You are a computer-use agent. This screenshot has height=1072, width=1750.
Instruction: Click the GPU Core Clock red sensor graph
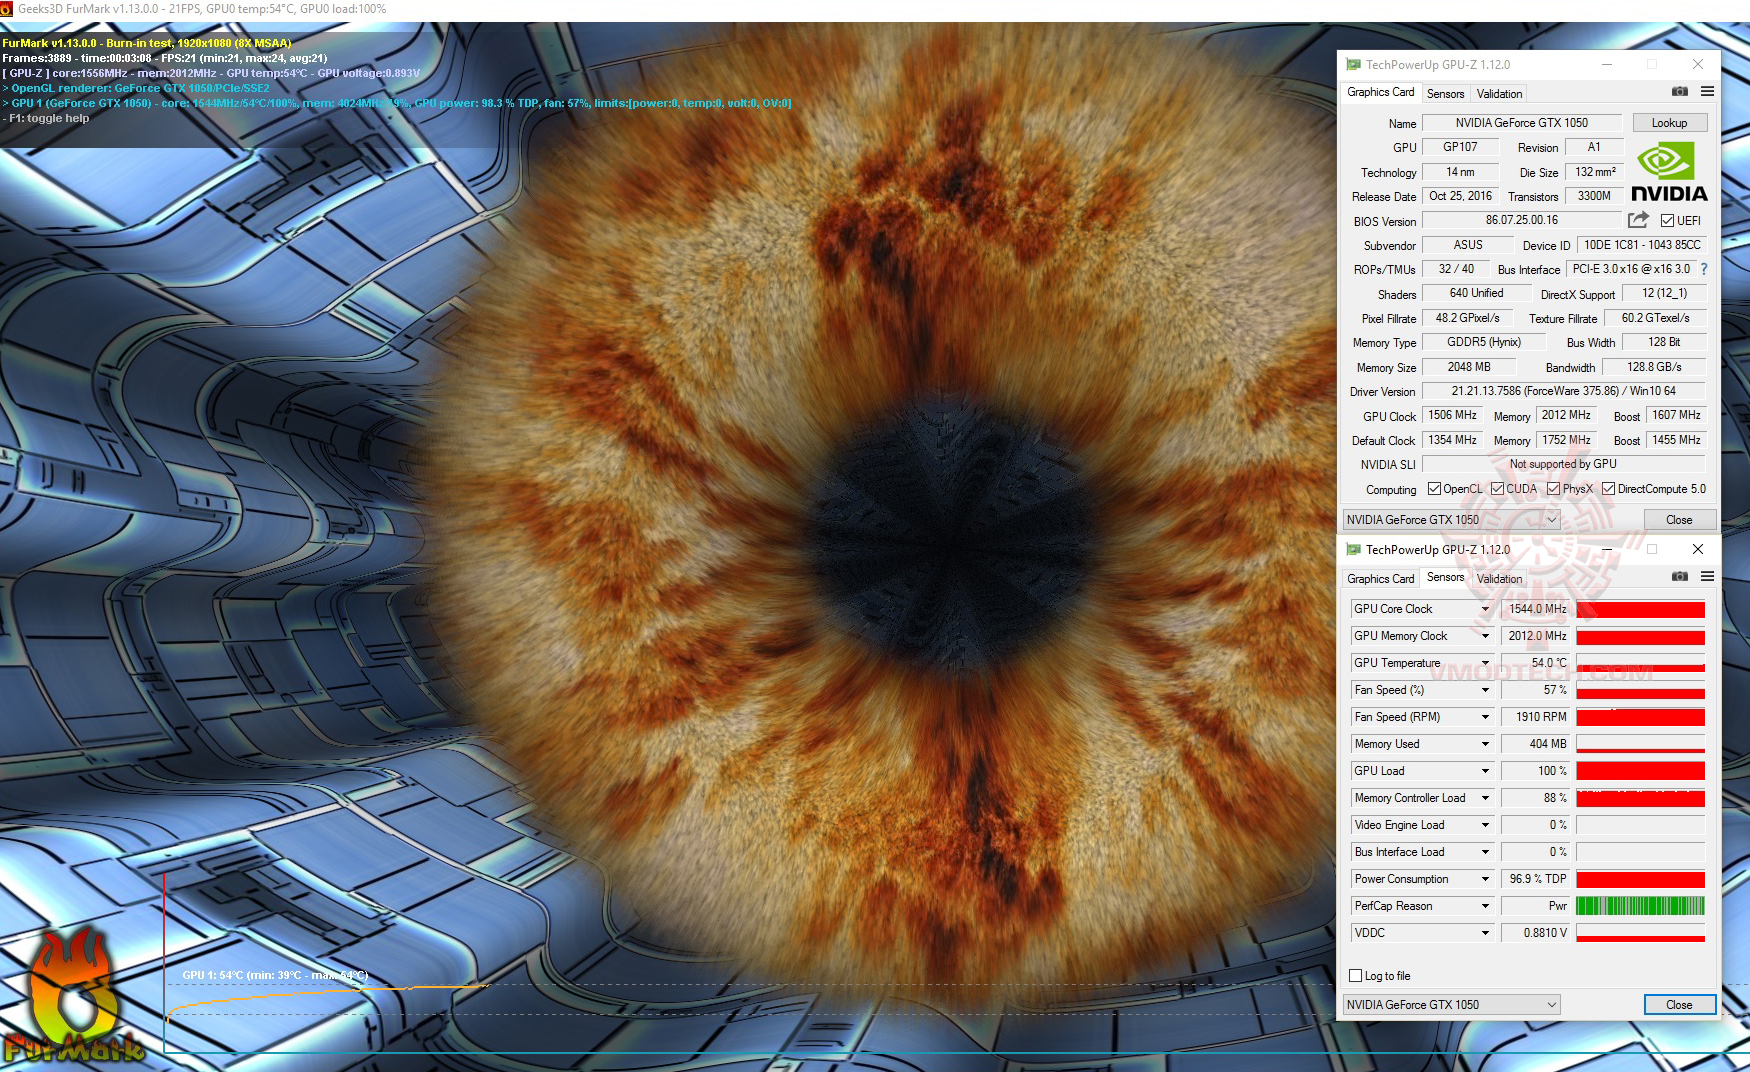point(1640,609)
